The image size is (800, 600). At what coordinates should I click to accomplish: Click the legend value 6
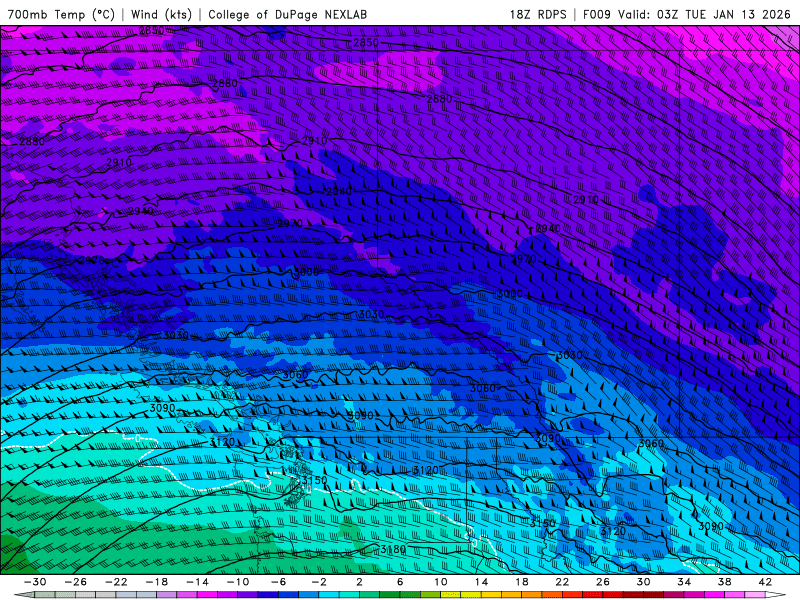pos(400,582)
